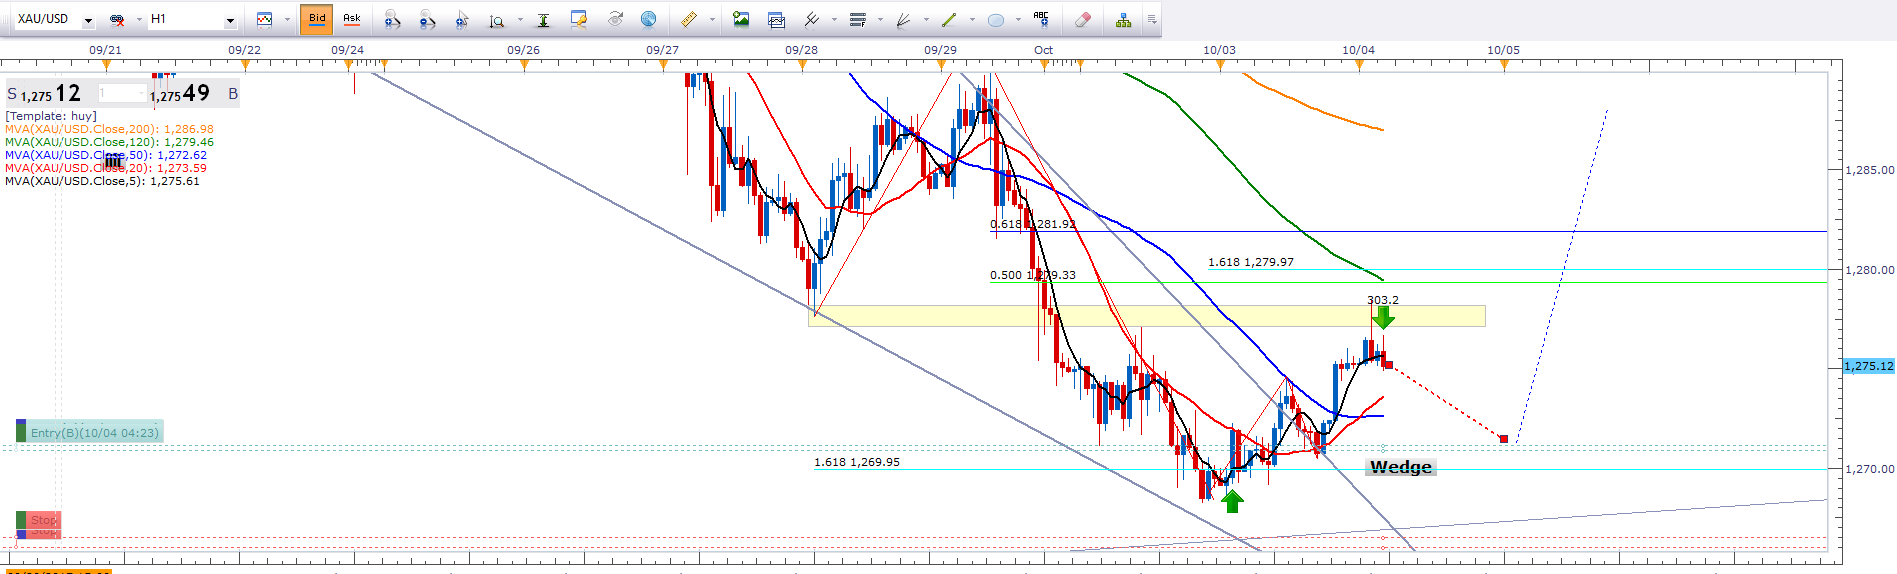Click the MVA 200 orange indicator label
The width and height of the screenshot is (1897, 574).
tap(109, 129)
